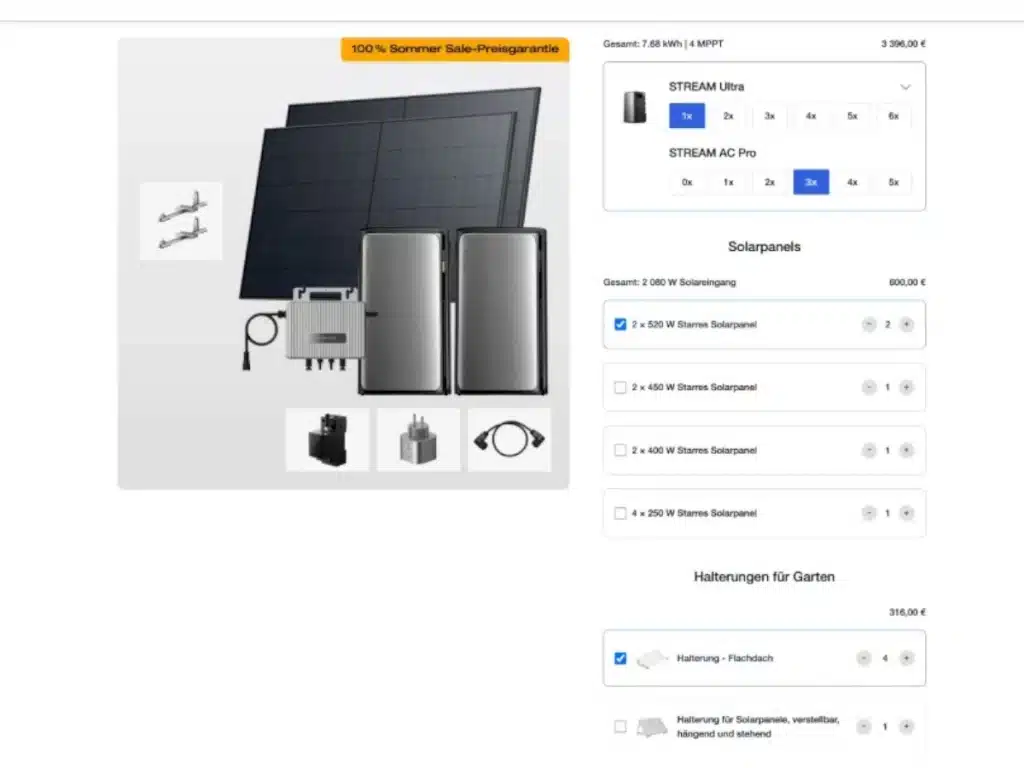
Task: Open the mounting bracket thumbnail image
Action: (x=179, y=221)
